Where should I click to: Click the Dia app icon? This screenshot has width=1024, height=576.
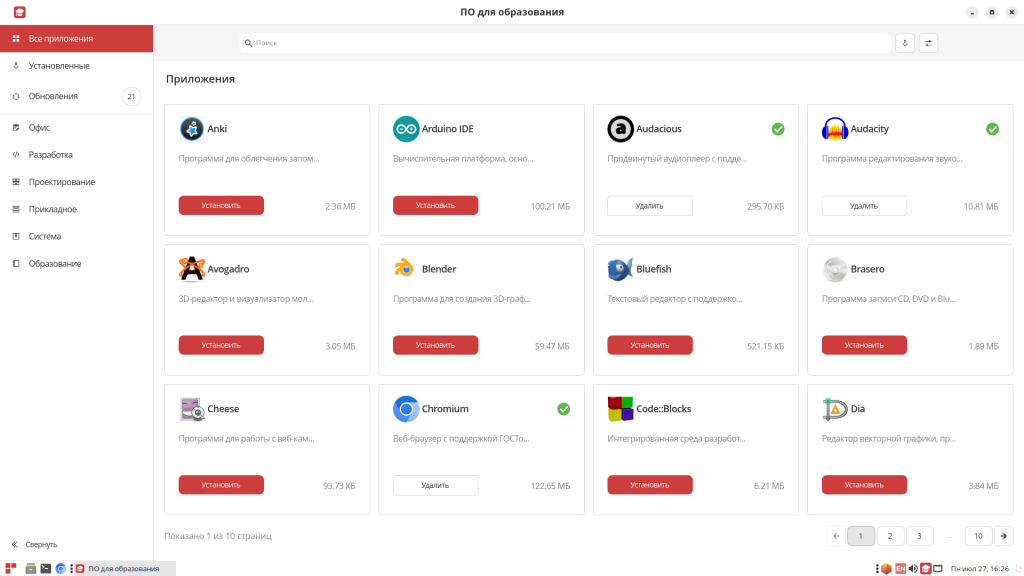[834, 409]
